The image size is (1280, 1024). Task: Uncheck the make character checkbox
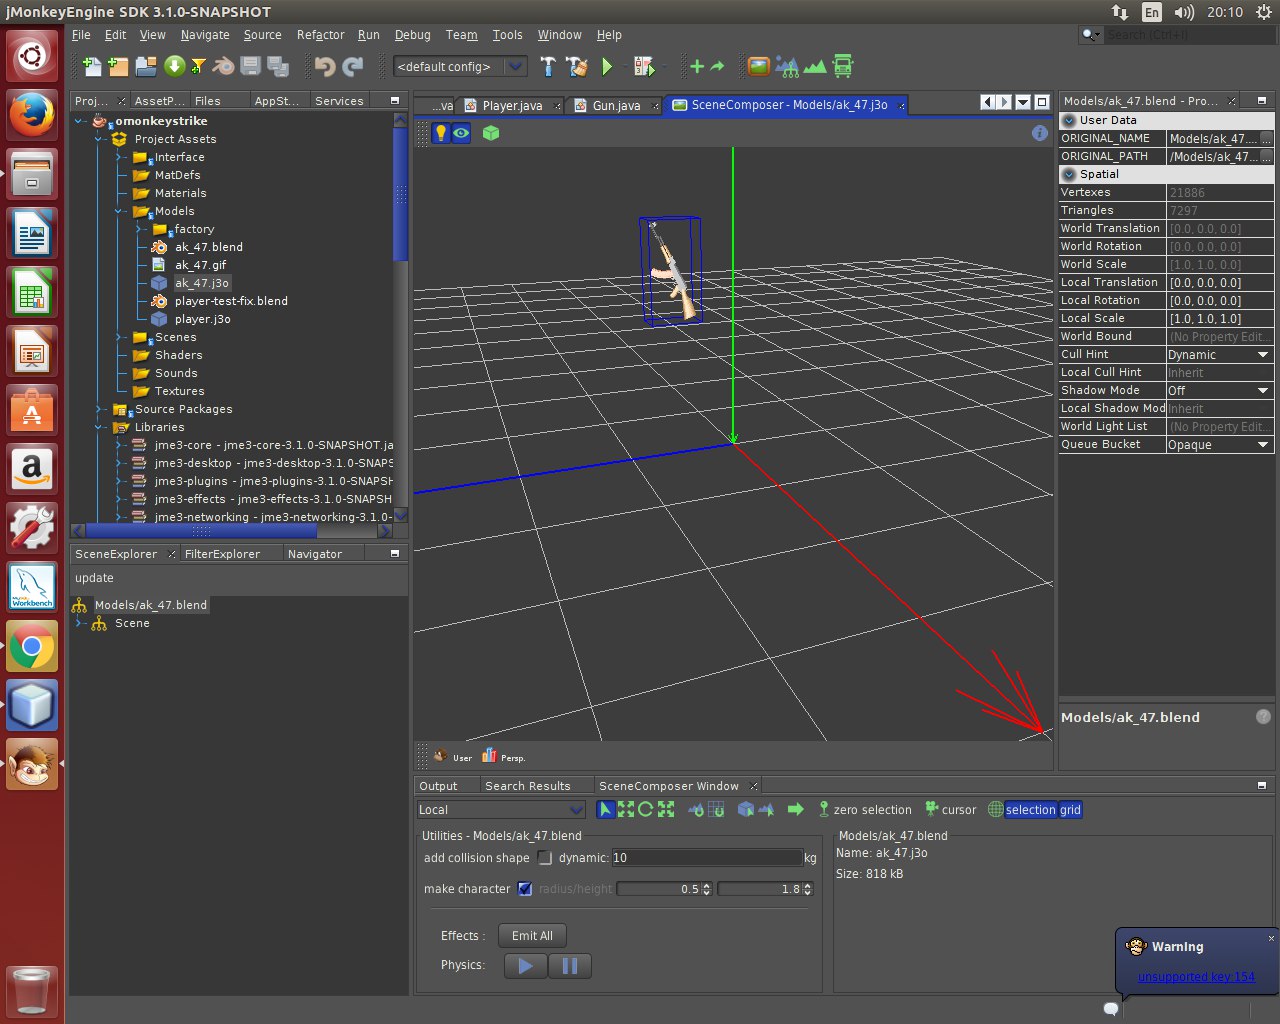524,889
